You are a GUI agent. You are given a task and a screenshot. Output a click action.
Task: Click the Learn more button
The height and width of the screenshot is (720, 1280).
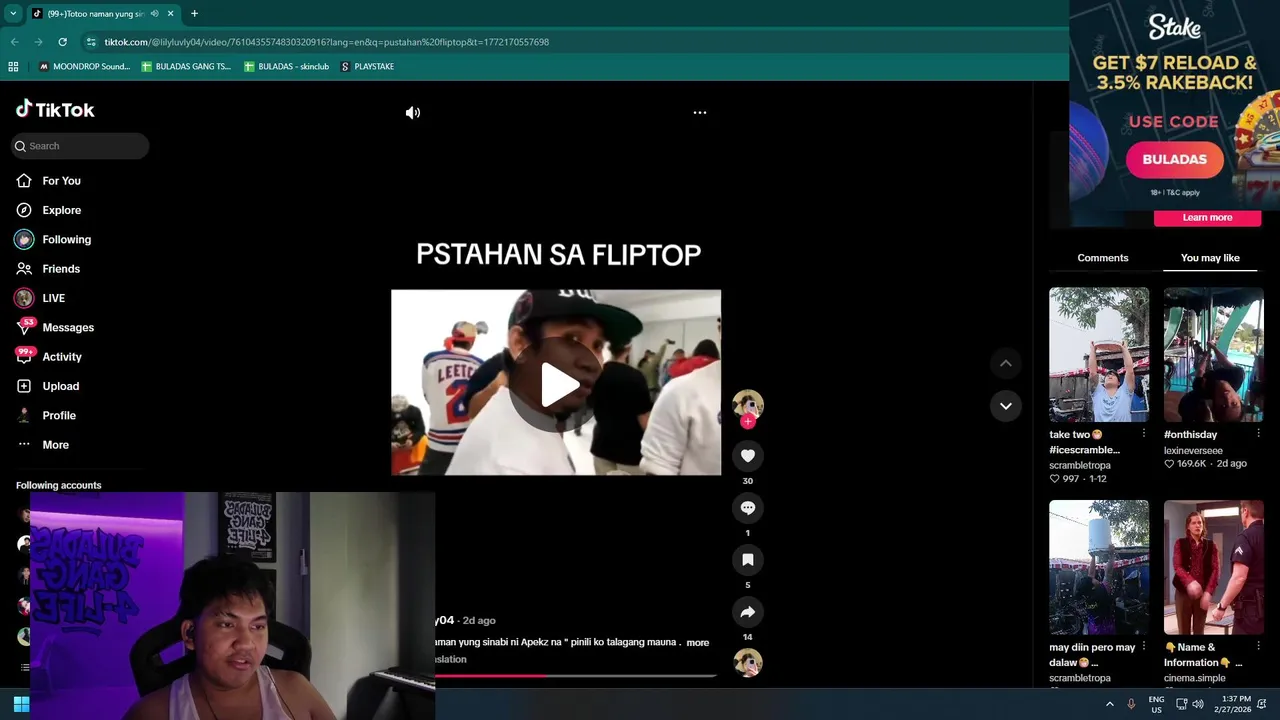[x=1207, y=217]
